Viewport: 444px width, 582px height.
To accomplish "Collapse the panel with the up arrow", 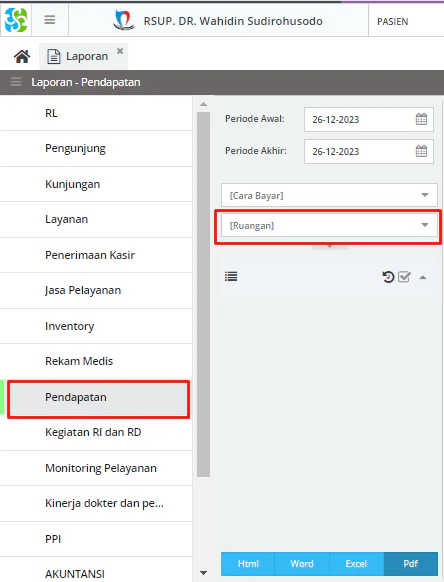I will click(x=423, y=277).
